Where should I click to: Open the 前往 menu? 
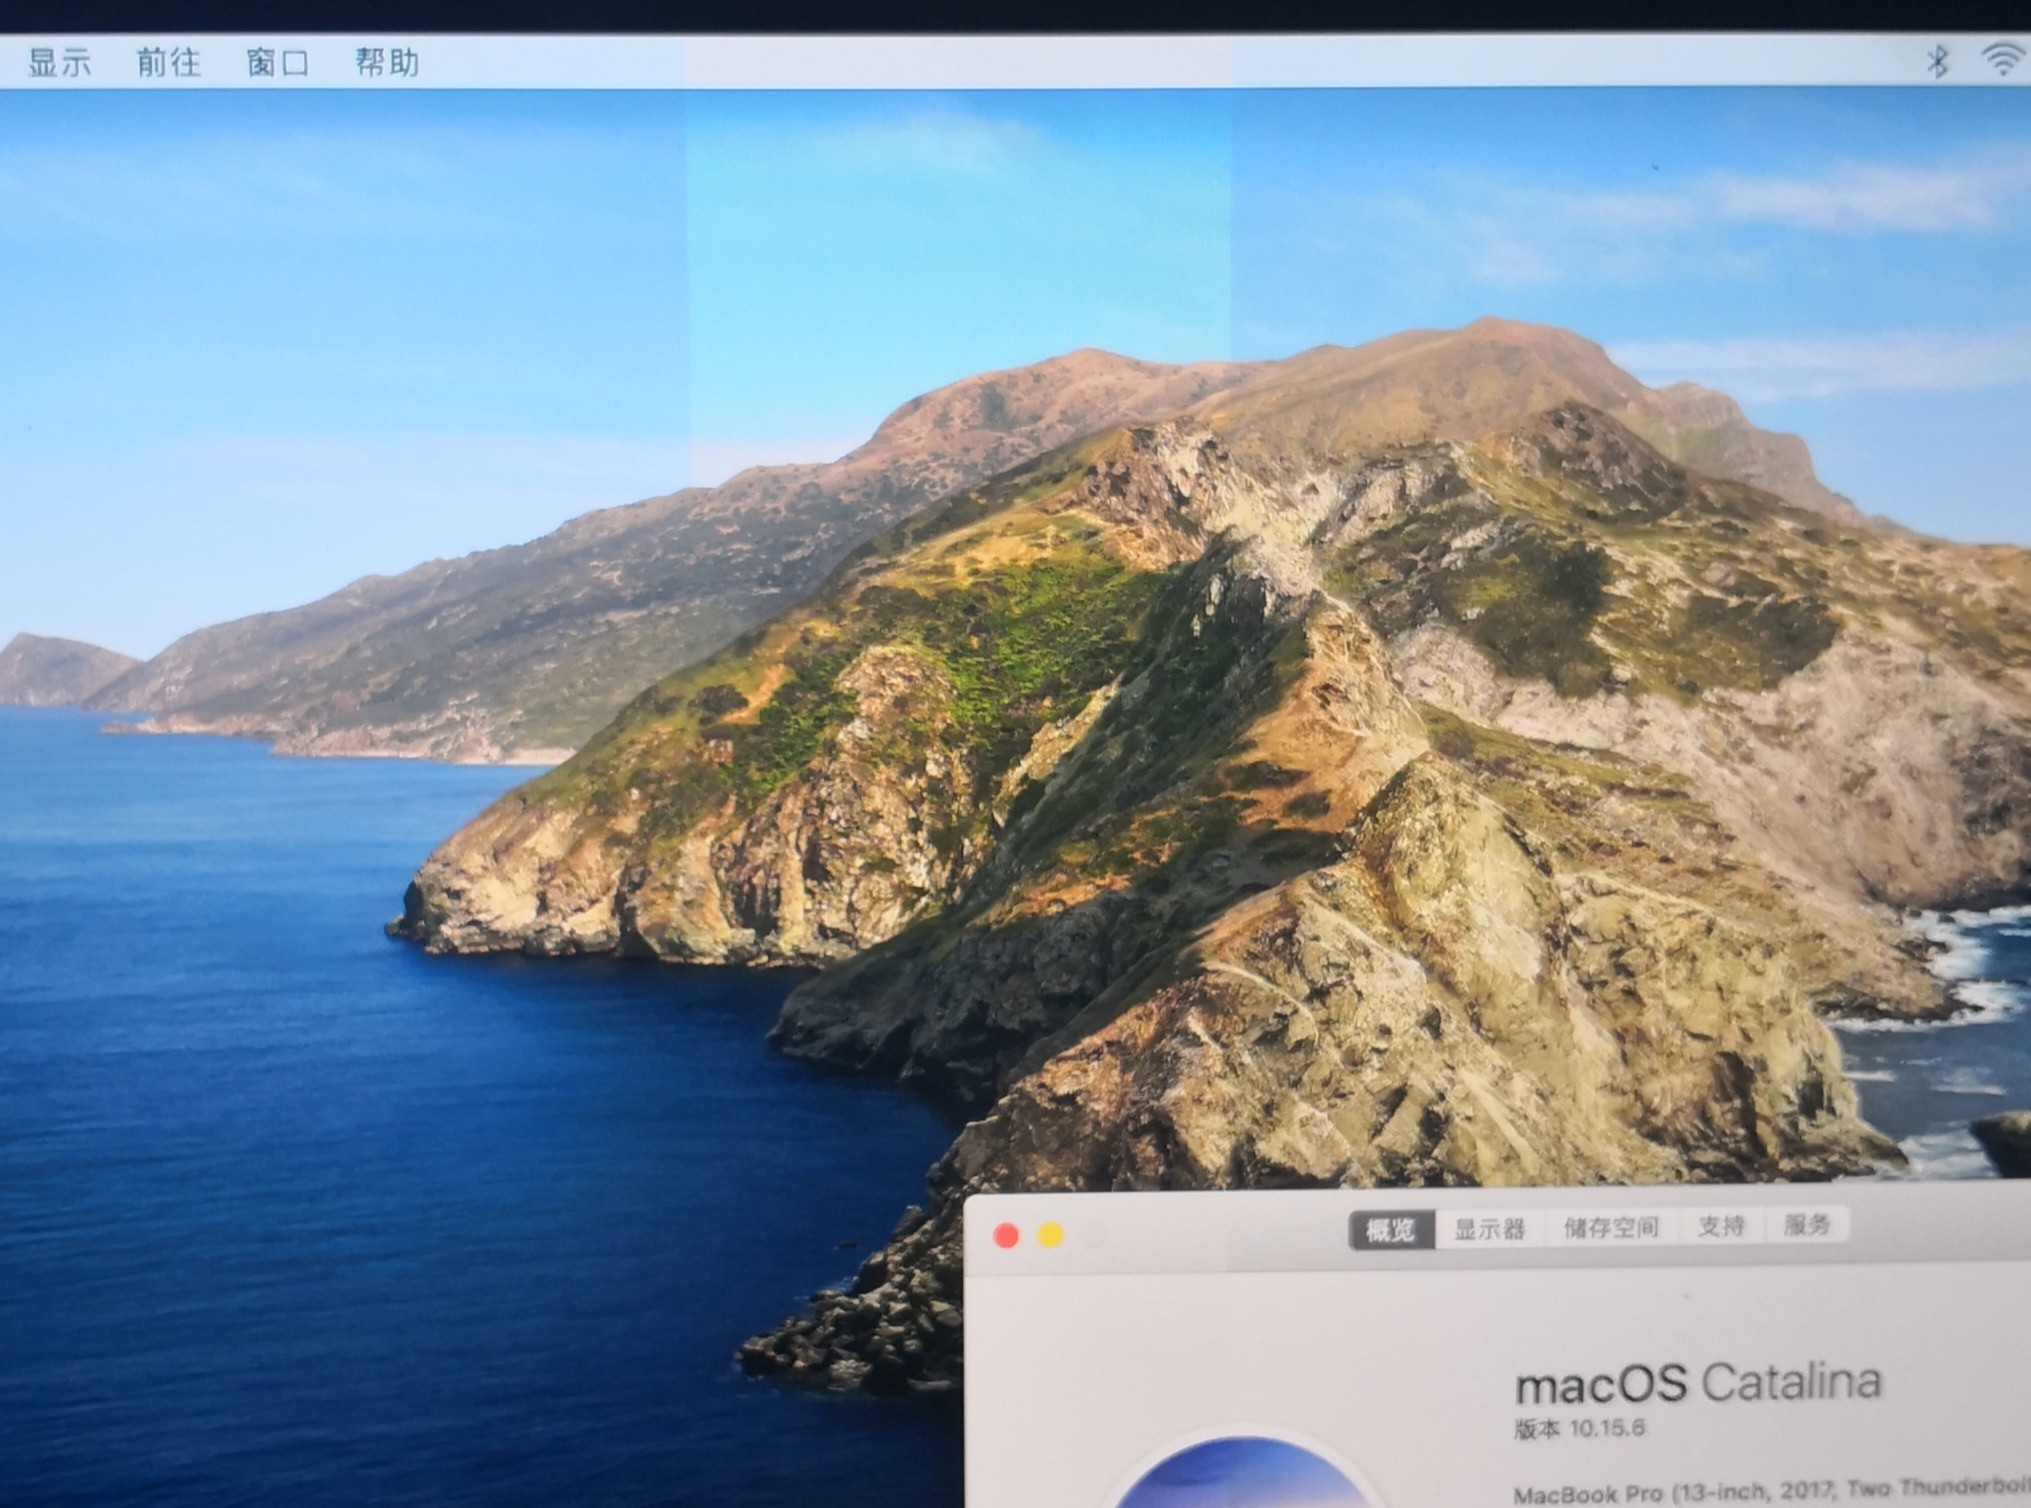click(x=168, y=63)
